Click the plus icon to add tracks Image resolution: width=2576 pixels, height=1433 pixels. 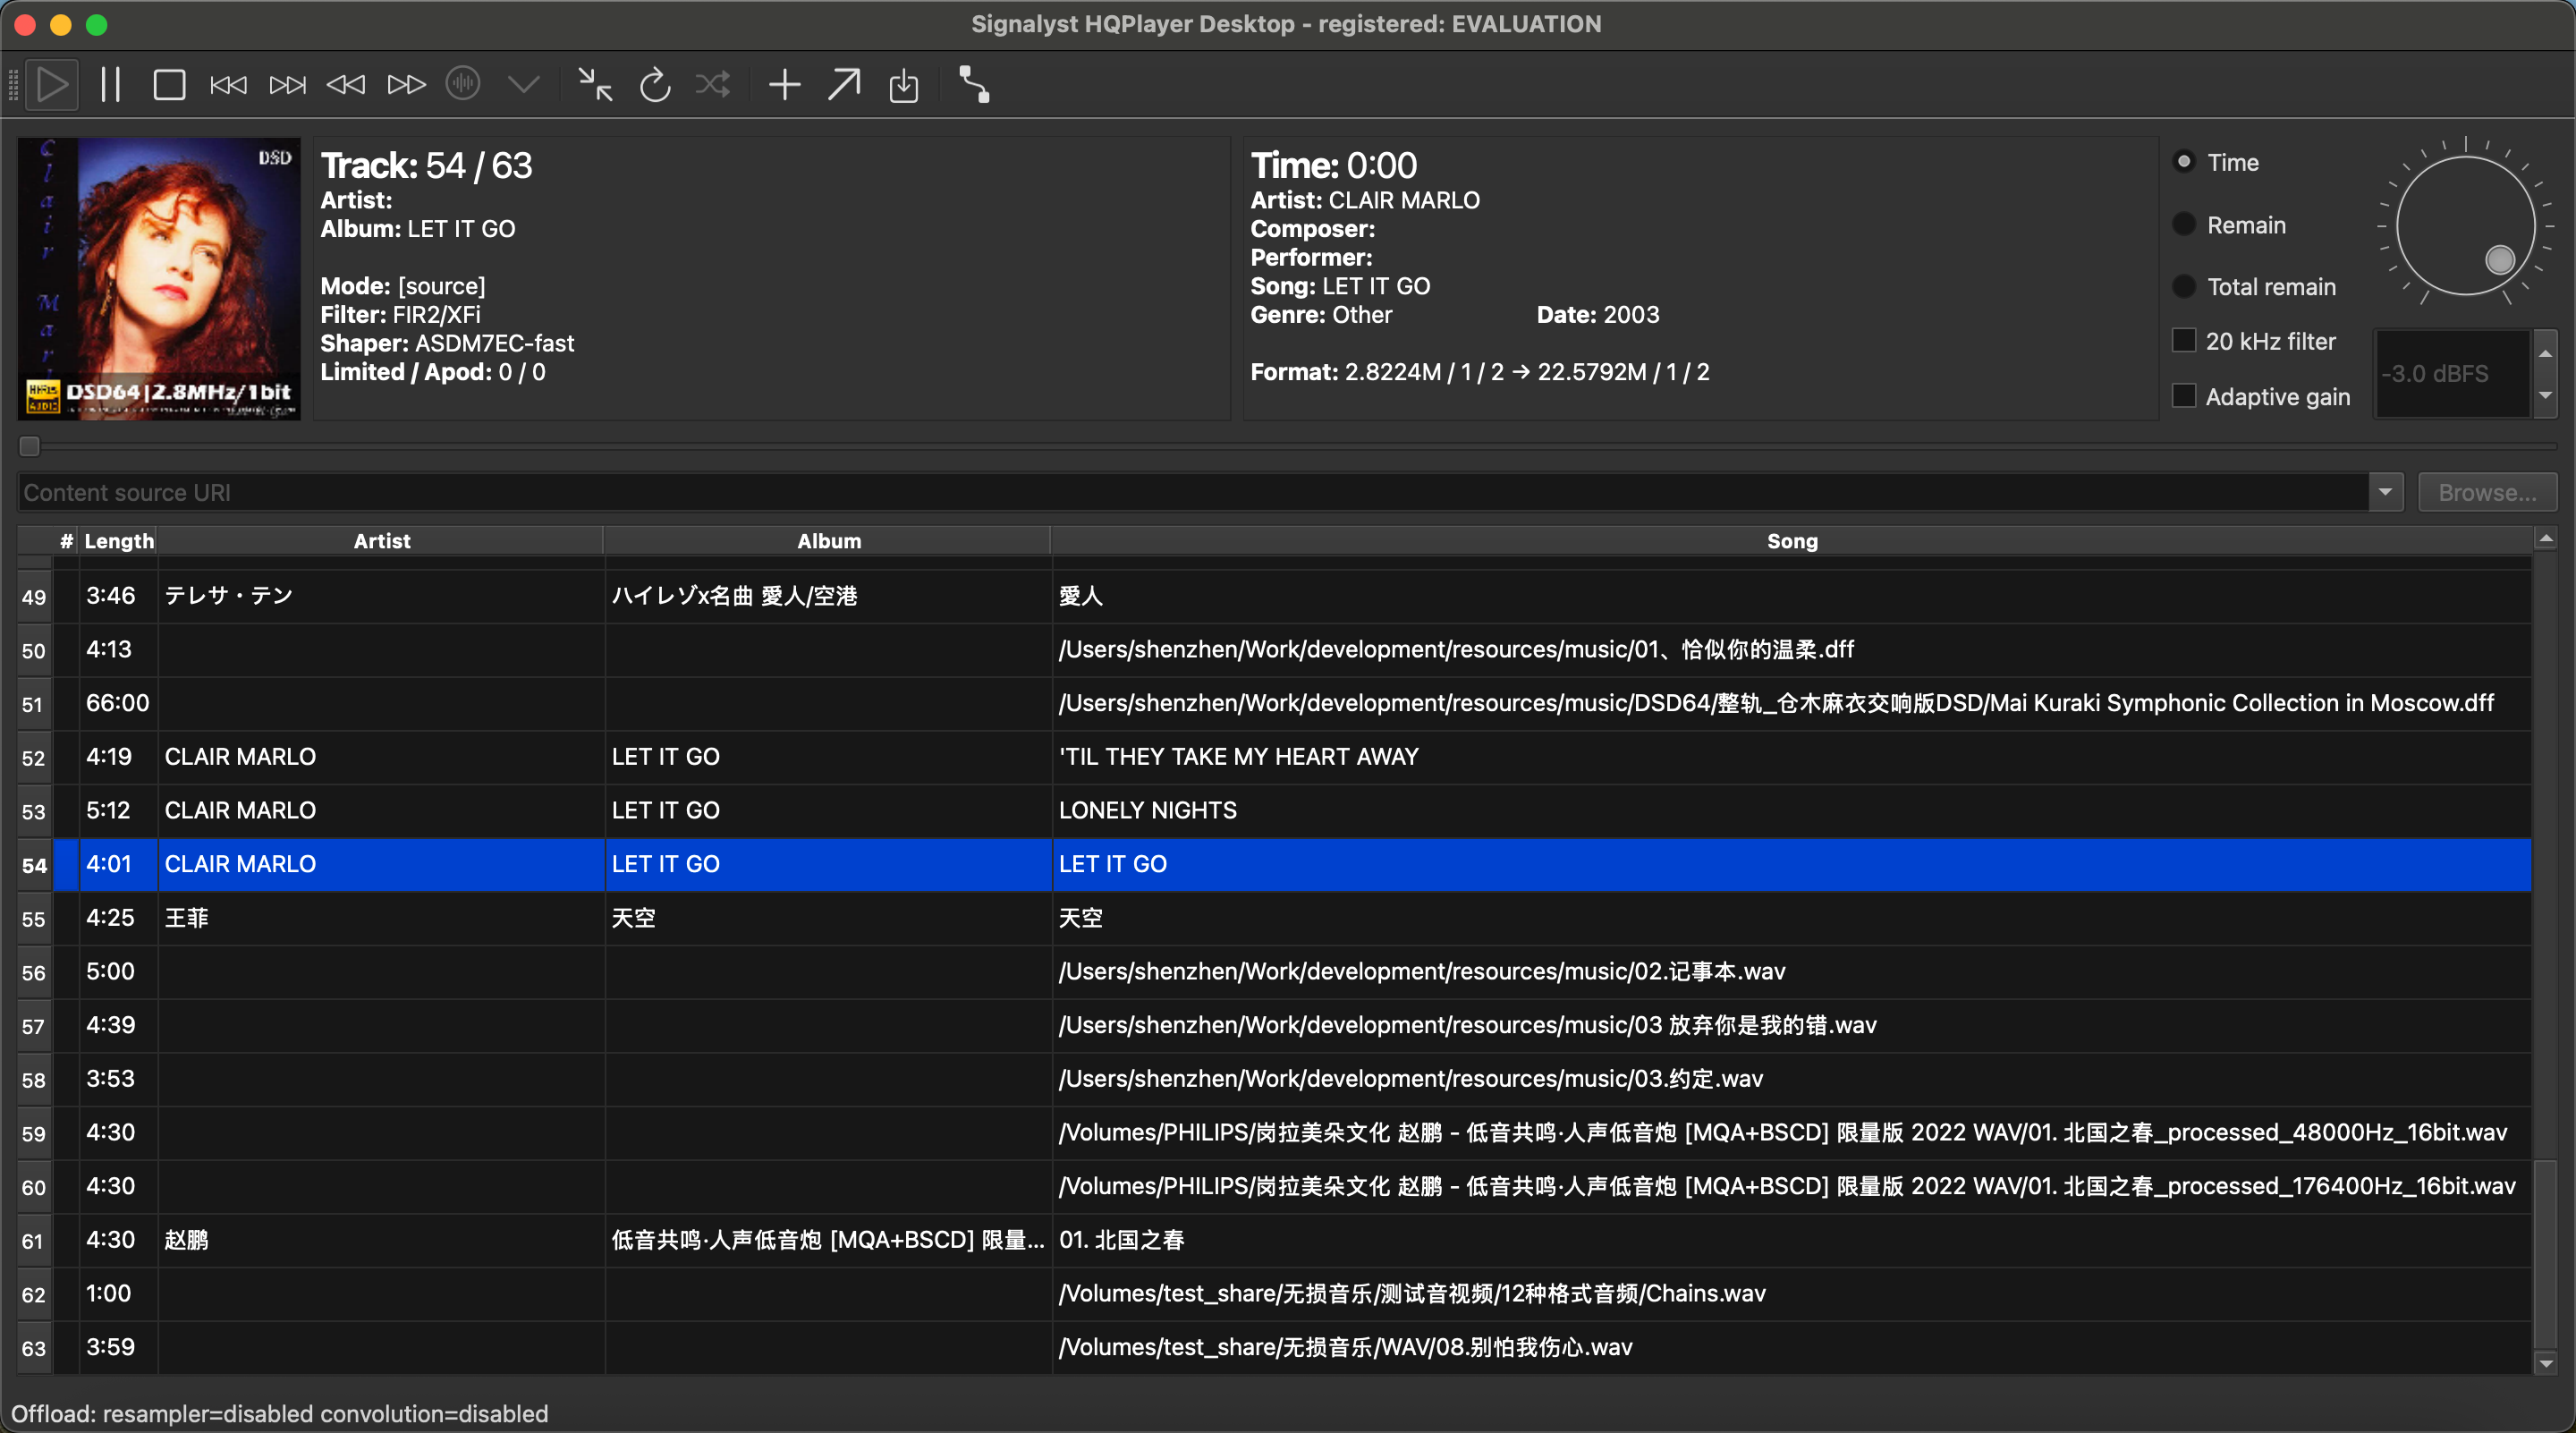pos(785,85)
